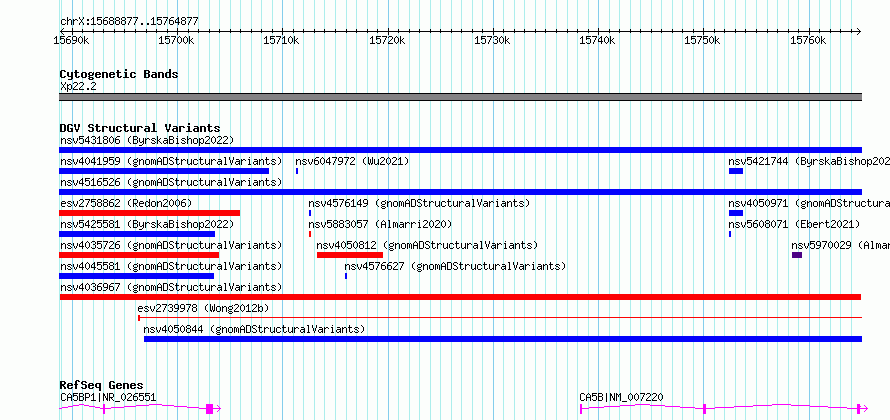Image resolution: width=890 pixels, height=420 pixels.
Task: Click the 15690k ruler position label
Action: [70, 40]
